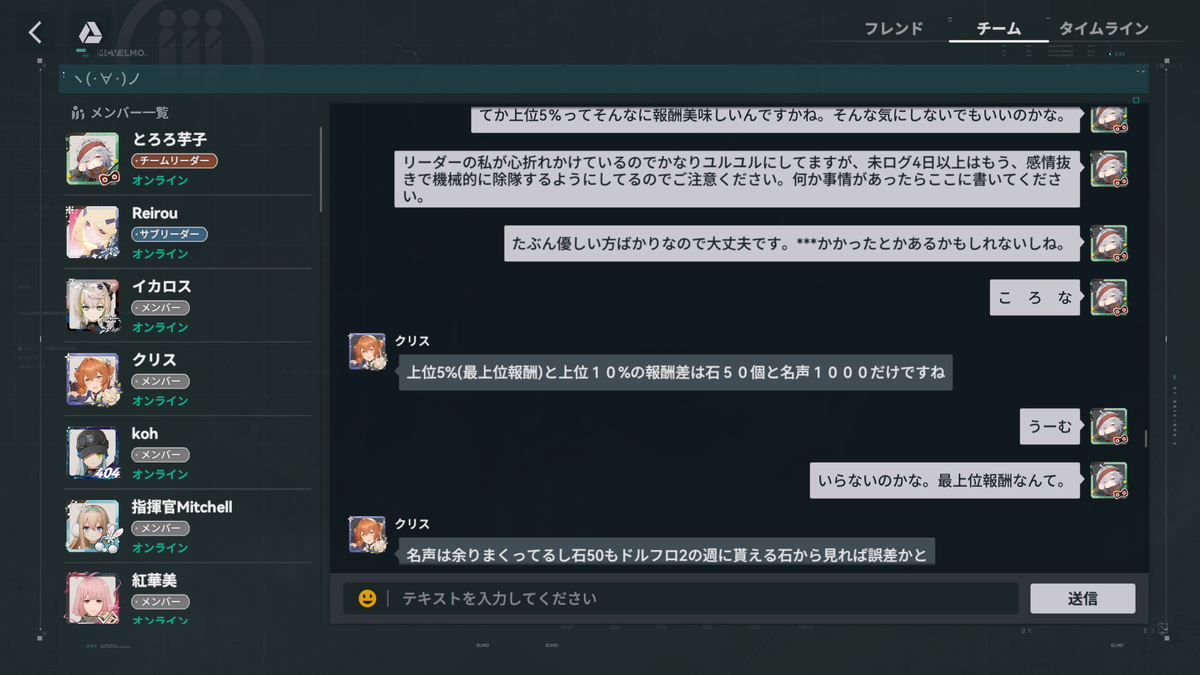This screenshot has width=1200, height=675.
Task: Open the とろろ芋子 leader avatar
Action: [93, 159]
